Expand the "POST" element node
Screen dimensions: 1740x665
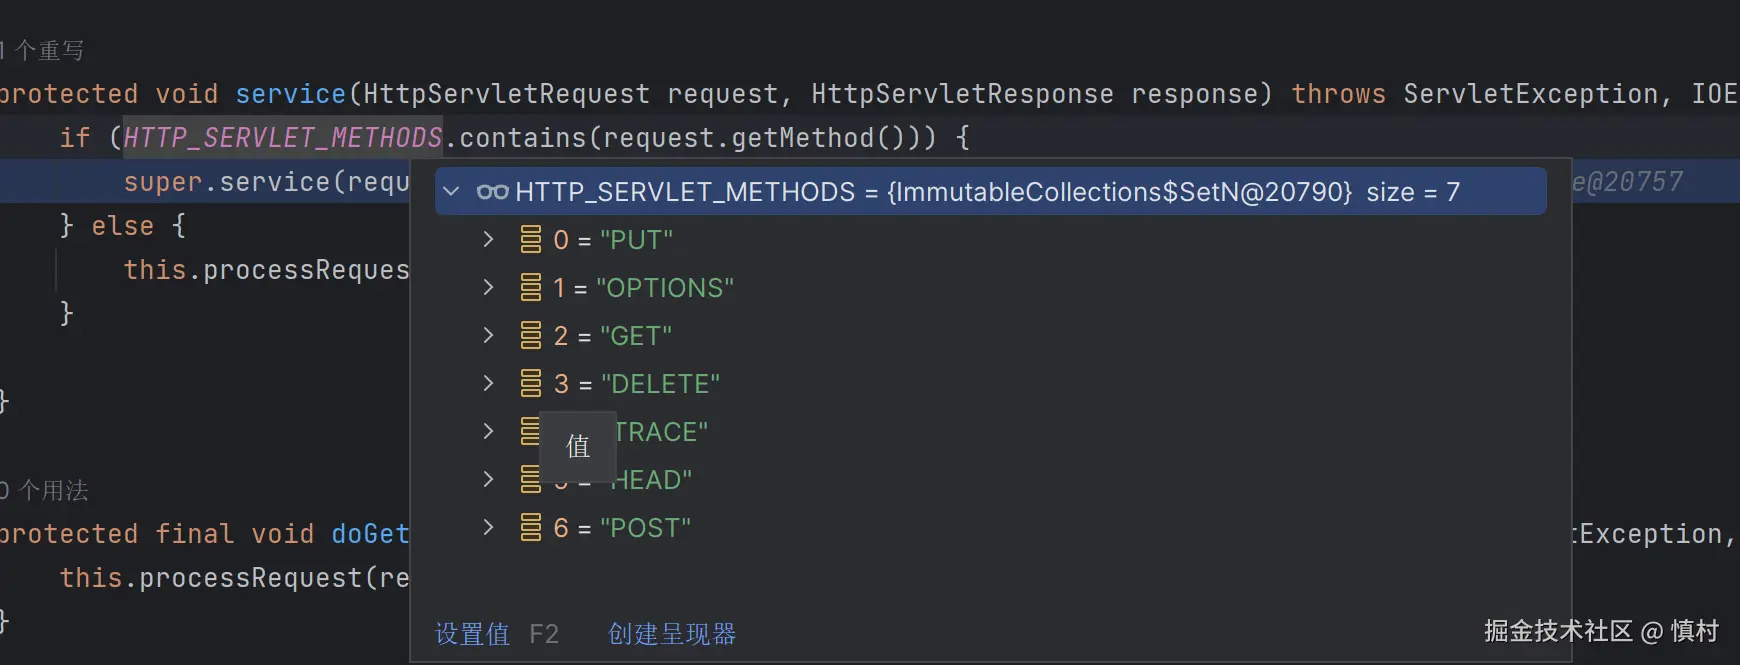tap(488, 528)
